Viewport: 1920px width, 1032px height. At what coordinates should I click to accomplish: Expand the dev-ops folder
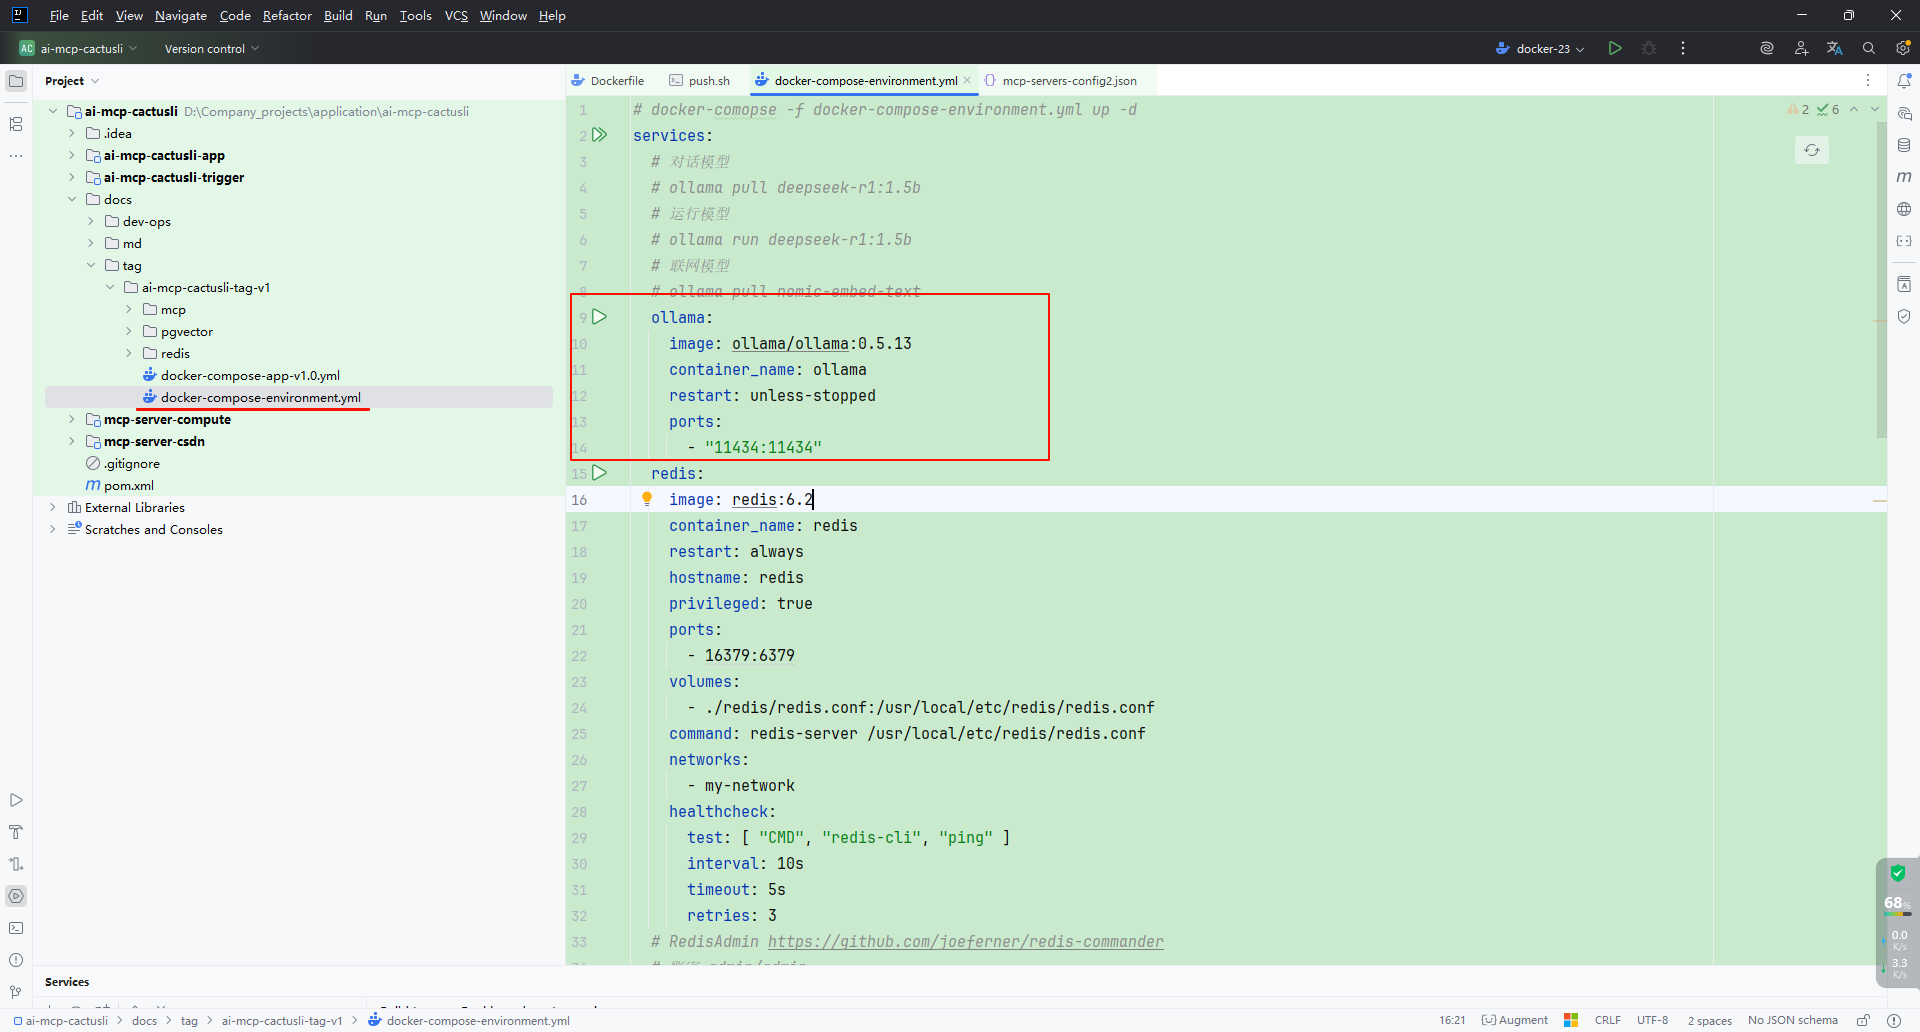point(91,221)
